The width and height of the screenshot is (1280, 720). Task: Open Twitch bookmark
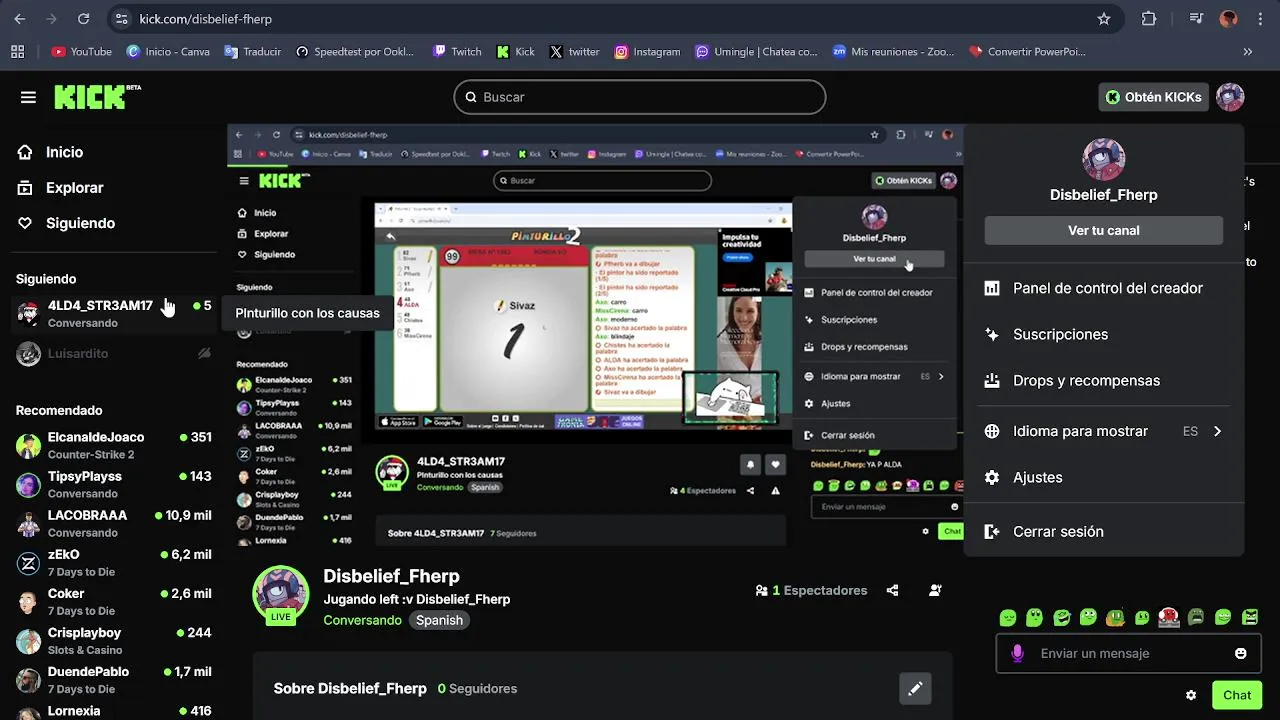tap(457, 51)
